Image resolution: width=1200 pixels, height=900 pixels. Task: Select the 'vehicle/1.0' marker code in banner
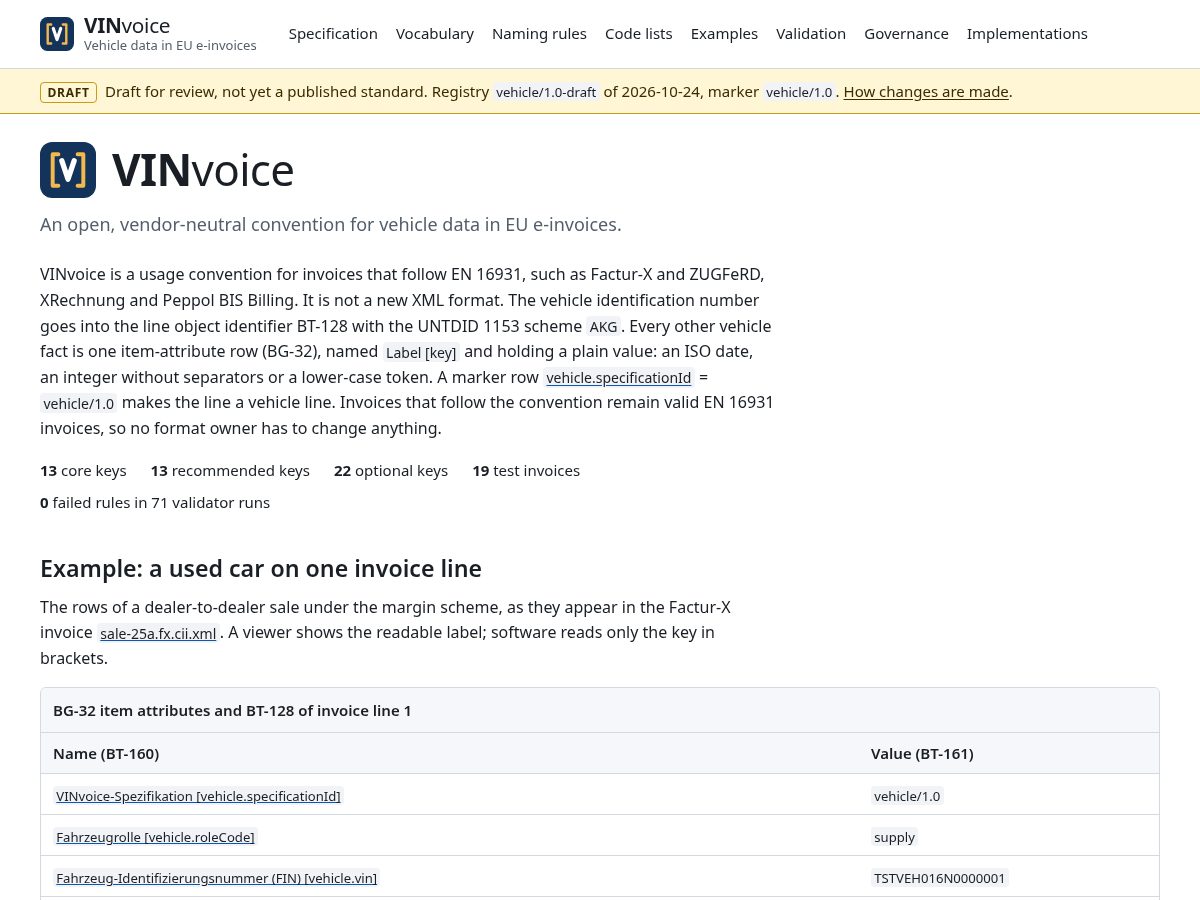(x=799, y=92)
